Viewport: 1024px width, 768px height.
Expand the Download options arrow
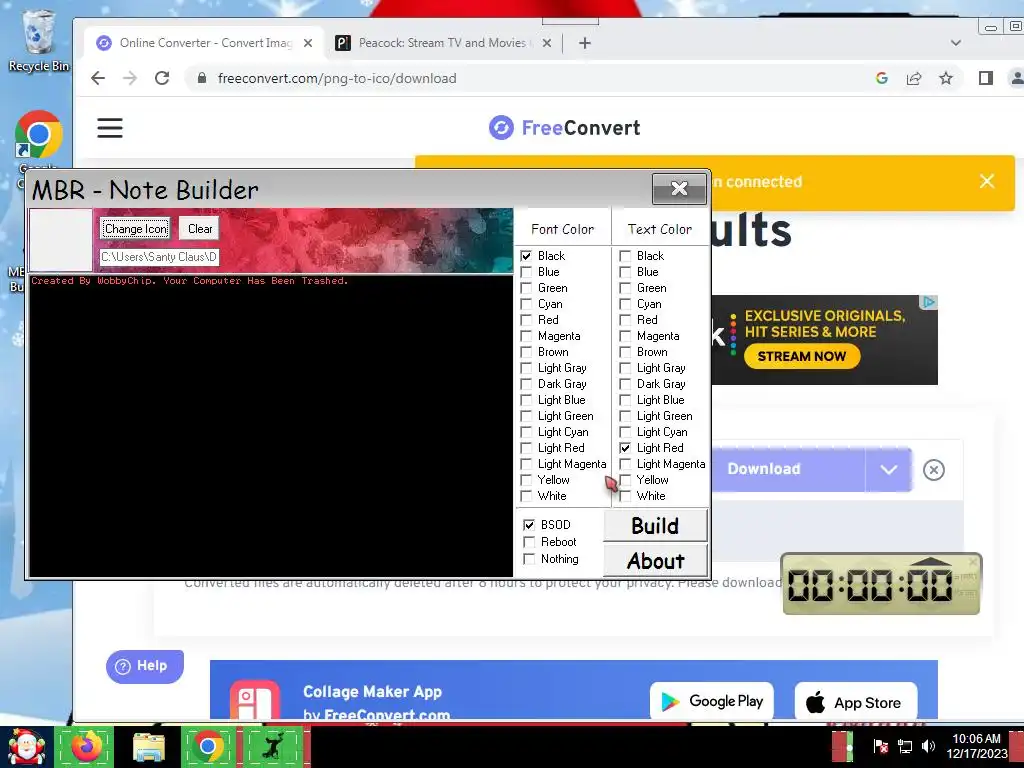(888, 470)
